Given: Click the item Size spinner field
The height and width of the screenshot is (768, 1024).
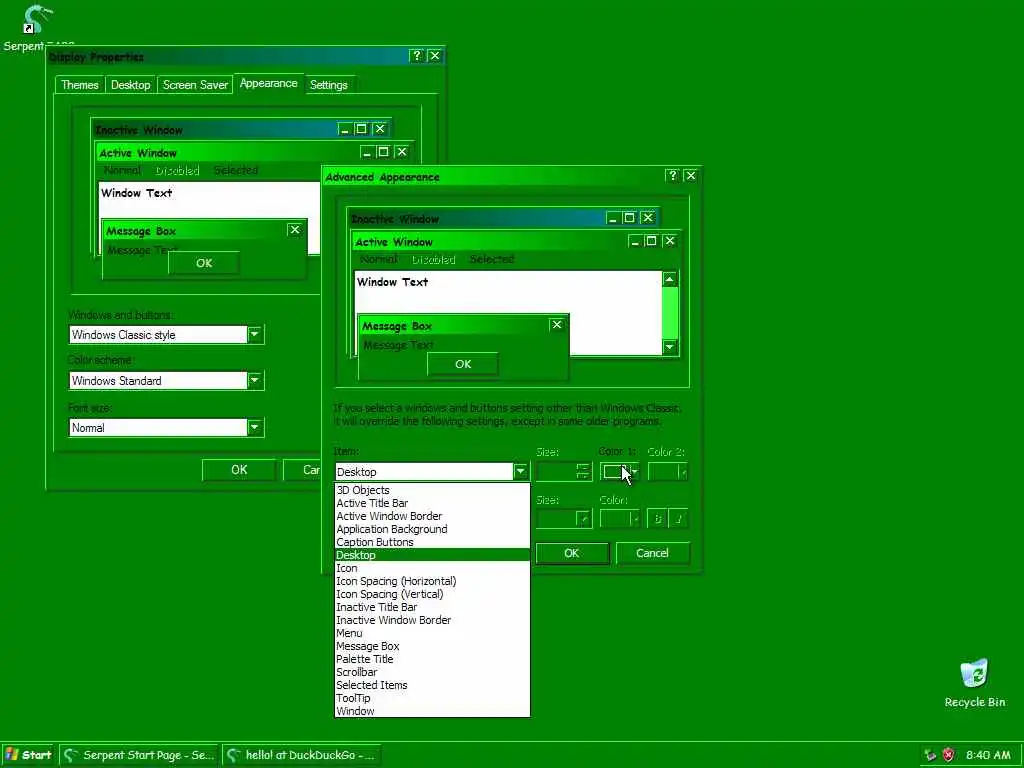Looking at the screenshot, I should (564, 472).
